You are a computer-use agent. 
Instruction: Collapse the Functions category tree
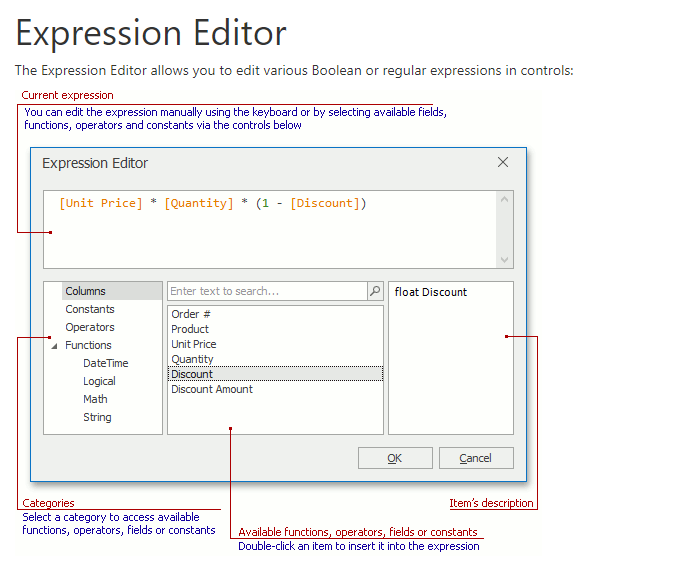[x=54, y=346]
